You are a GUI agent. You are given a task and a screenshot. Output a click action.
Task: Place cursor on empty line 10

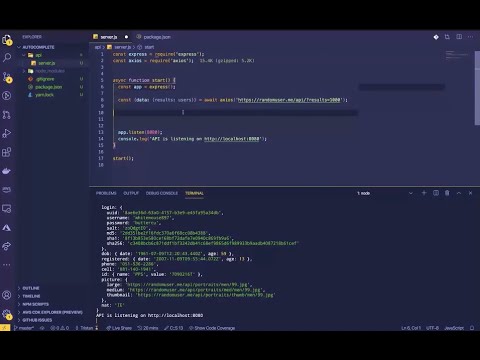(x=235, y=113)
